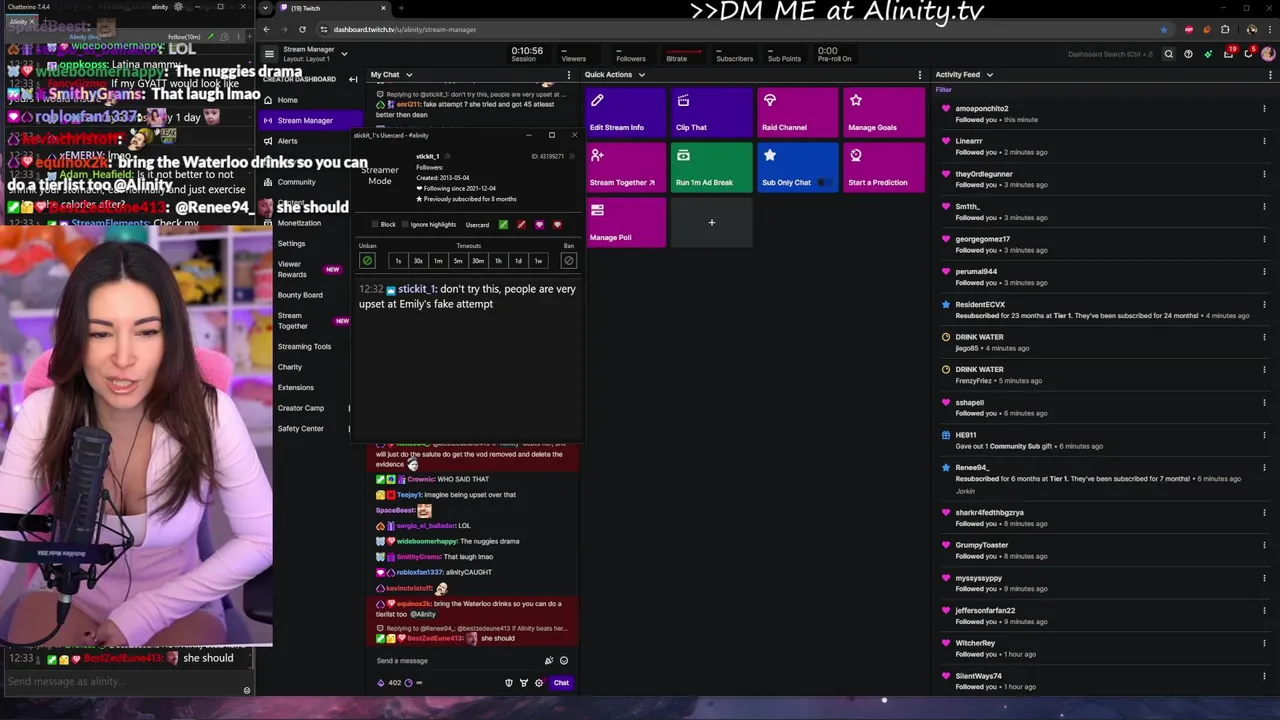This screenshot has width=1280, height=720.
Task: Open the browser extensions puzzle icon
Action: point(1225,29)
